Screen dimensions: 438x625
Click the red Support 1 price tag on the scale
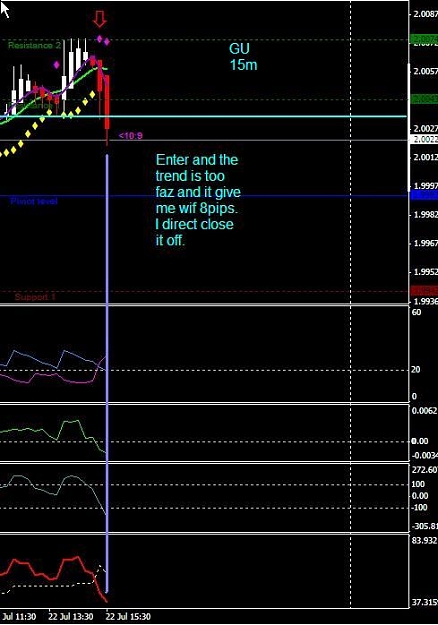424,291
